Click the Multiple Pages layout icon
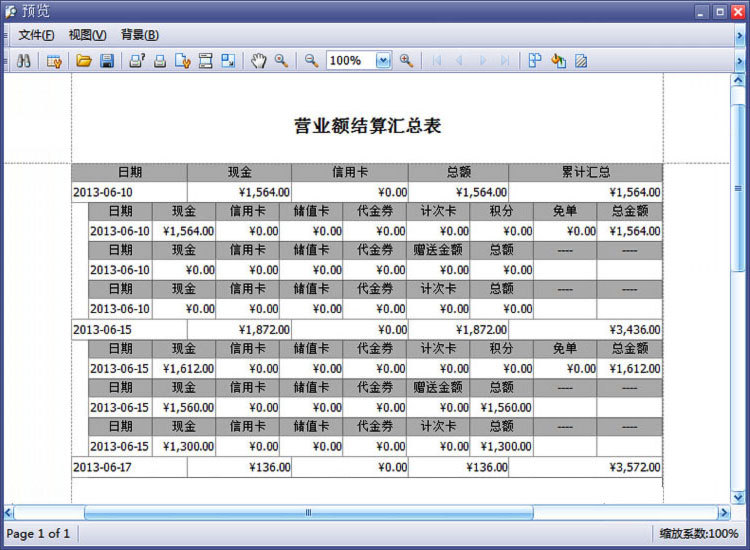750x550 pixels. [x=535, y=61]
